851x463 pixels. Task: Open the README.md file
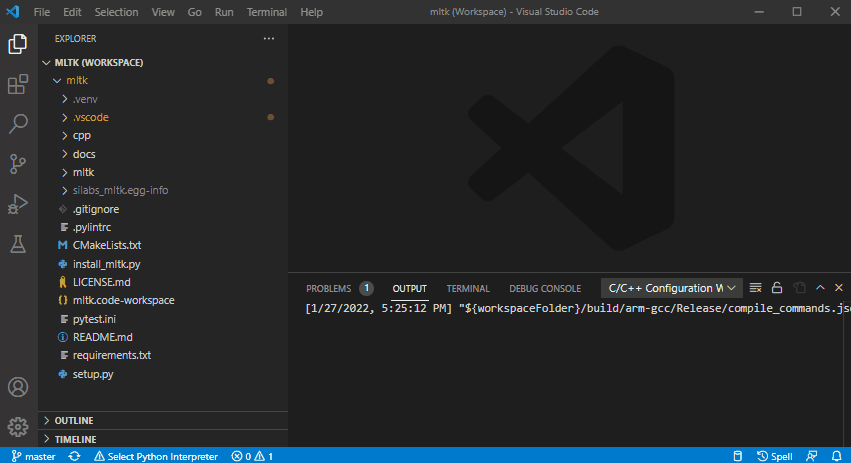[102, 337]
